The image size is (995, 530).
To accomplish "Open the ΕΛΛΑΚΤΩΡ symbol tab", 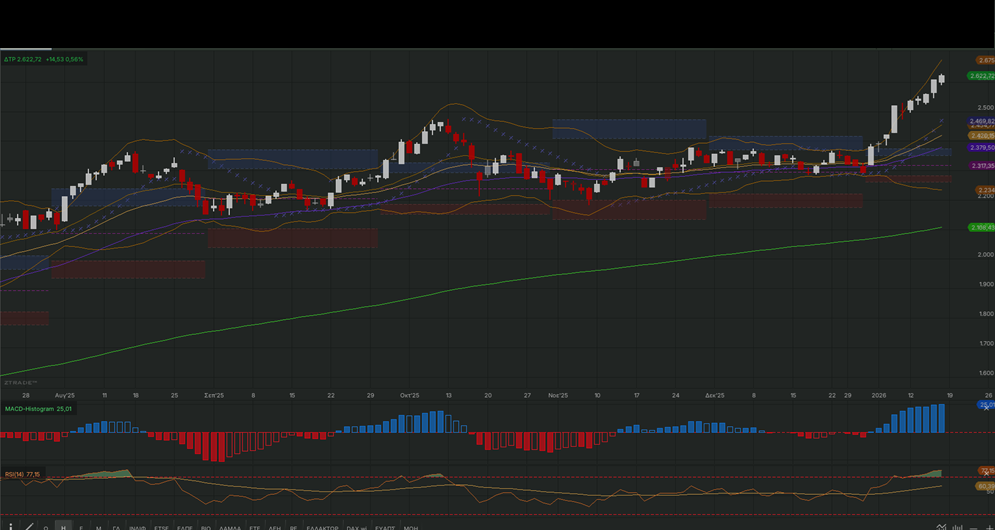I will [322, 528].
